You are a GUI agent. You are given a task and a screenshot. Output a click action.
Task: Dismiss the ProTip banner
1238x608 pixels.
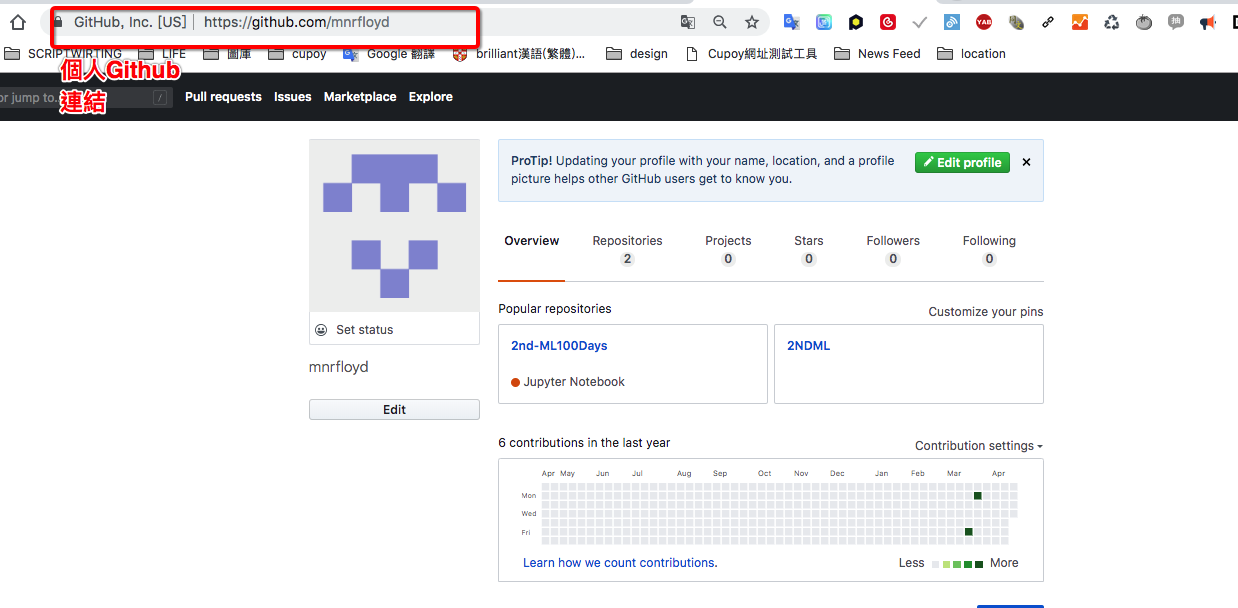[1026, 162]
